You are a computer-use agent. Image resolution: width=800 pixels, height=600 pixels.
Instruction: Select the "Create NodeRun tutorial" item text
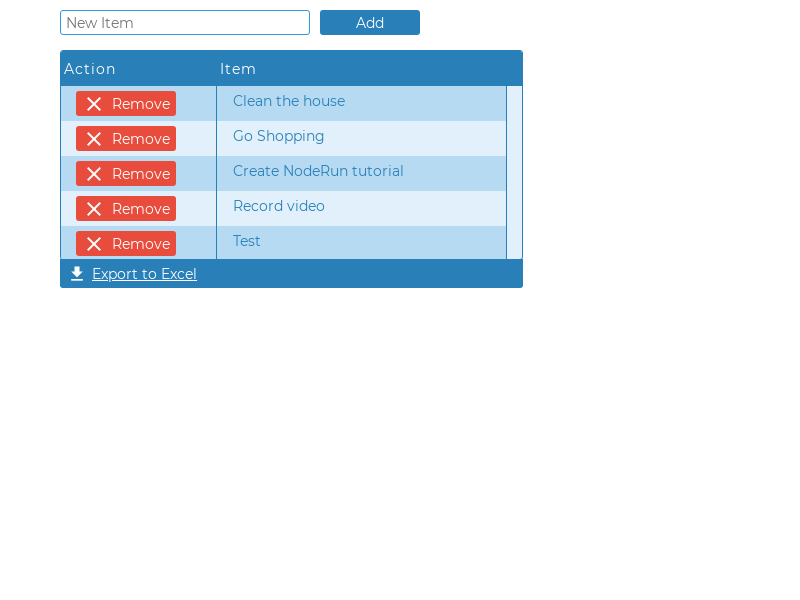click(318, 171)
